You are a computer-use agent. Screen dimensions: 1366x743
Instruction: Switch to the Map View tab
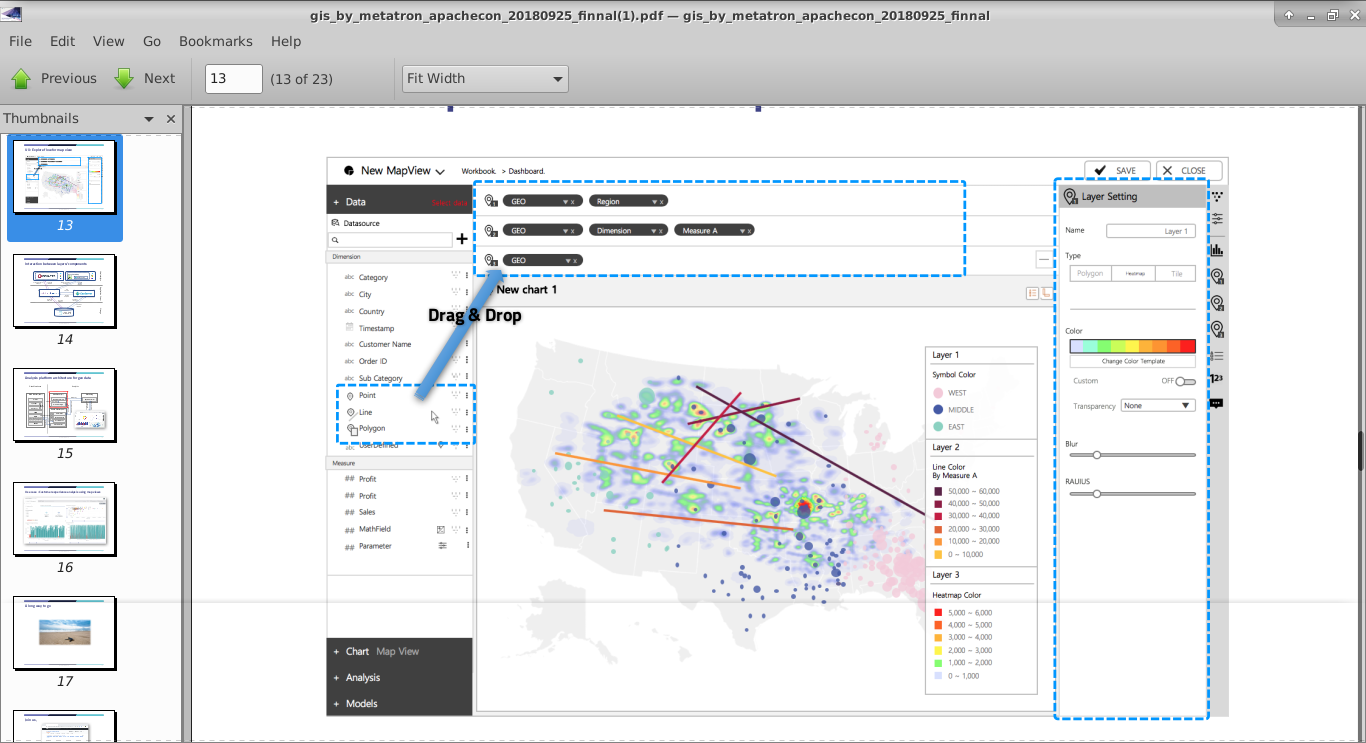click(400, 651)
